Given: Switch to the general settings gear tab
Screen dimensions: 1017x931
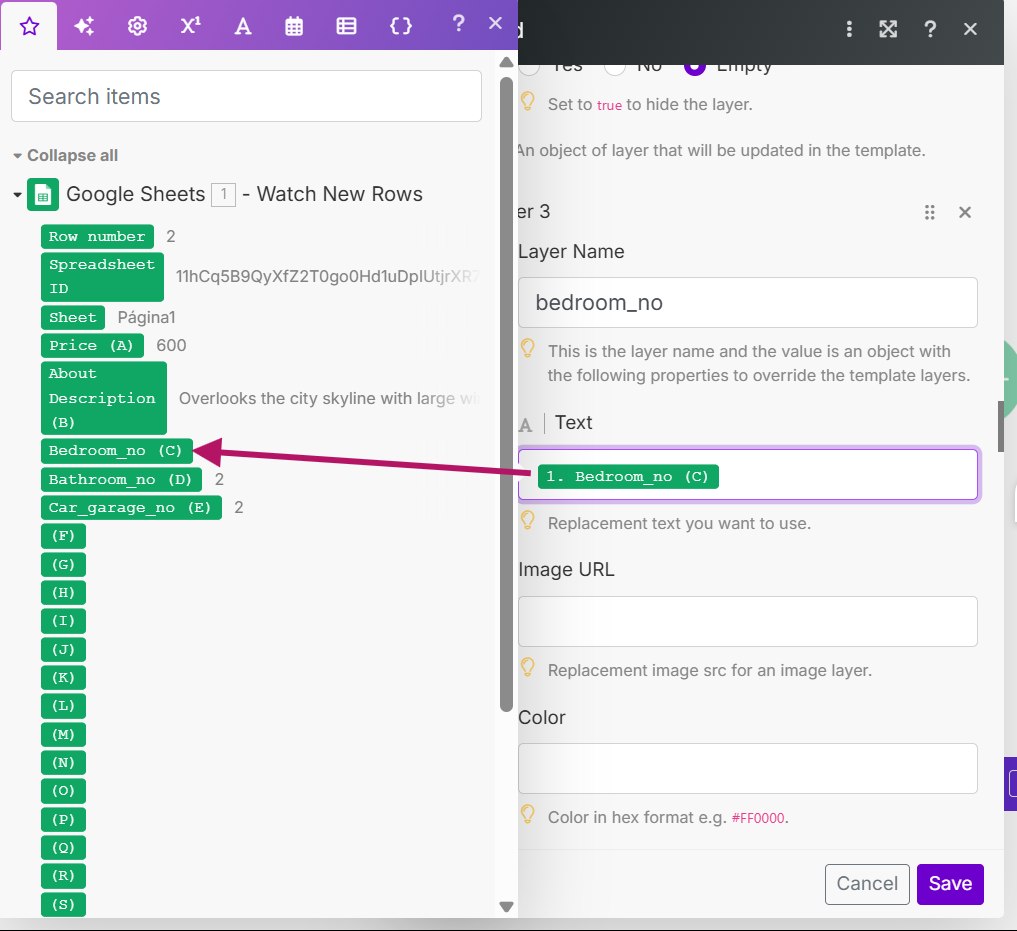Looking at the screenshot, I should coord(137,26).
